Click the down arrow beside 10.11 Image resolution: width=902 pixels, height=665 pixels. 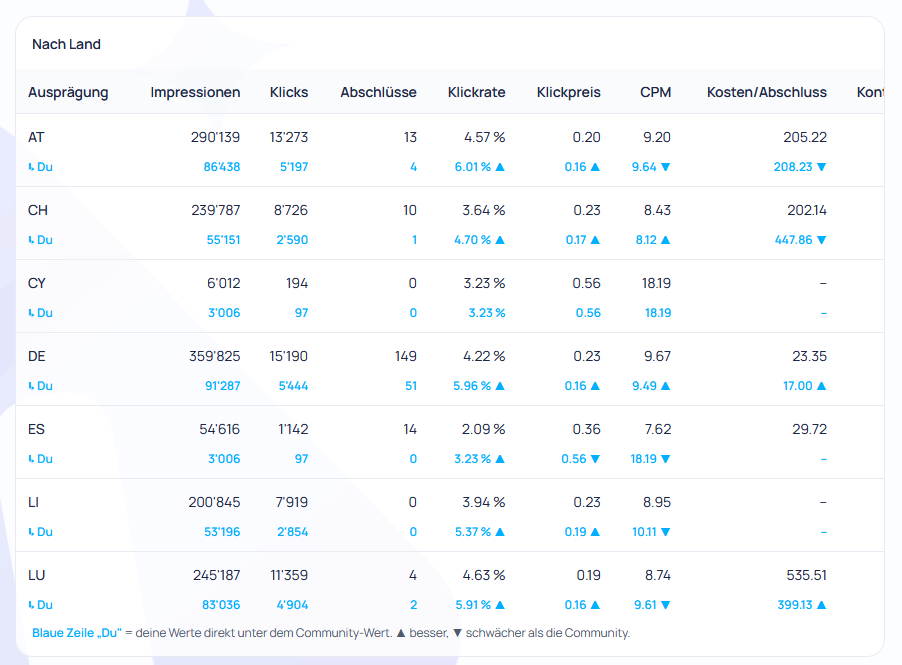[666, 533]
